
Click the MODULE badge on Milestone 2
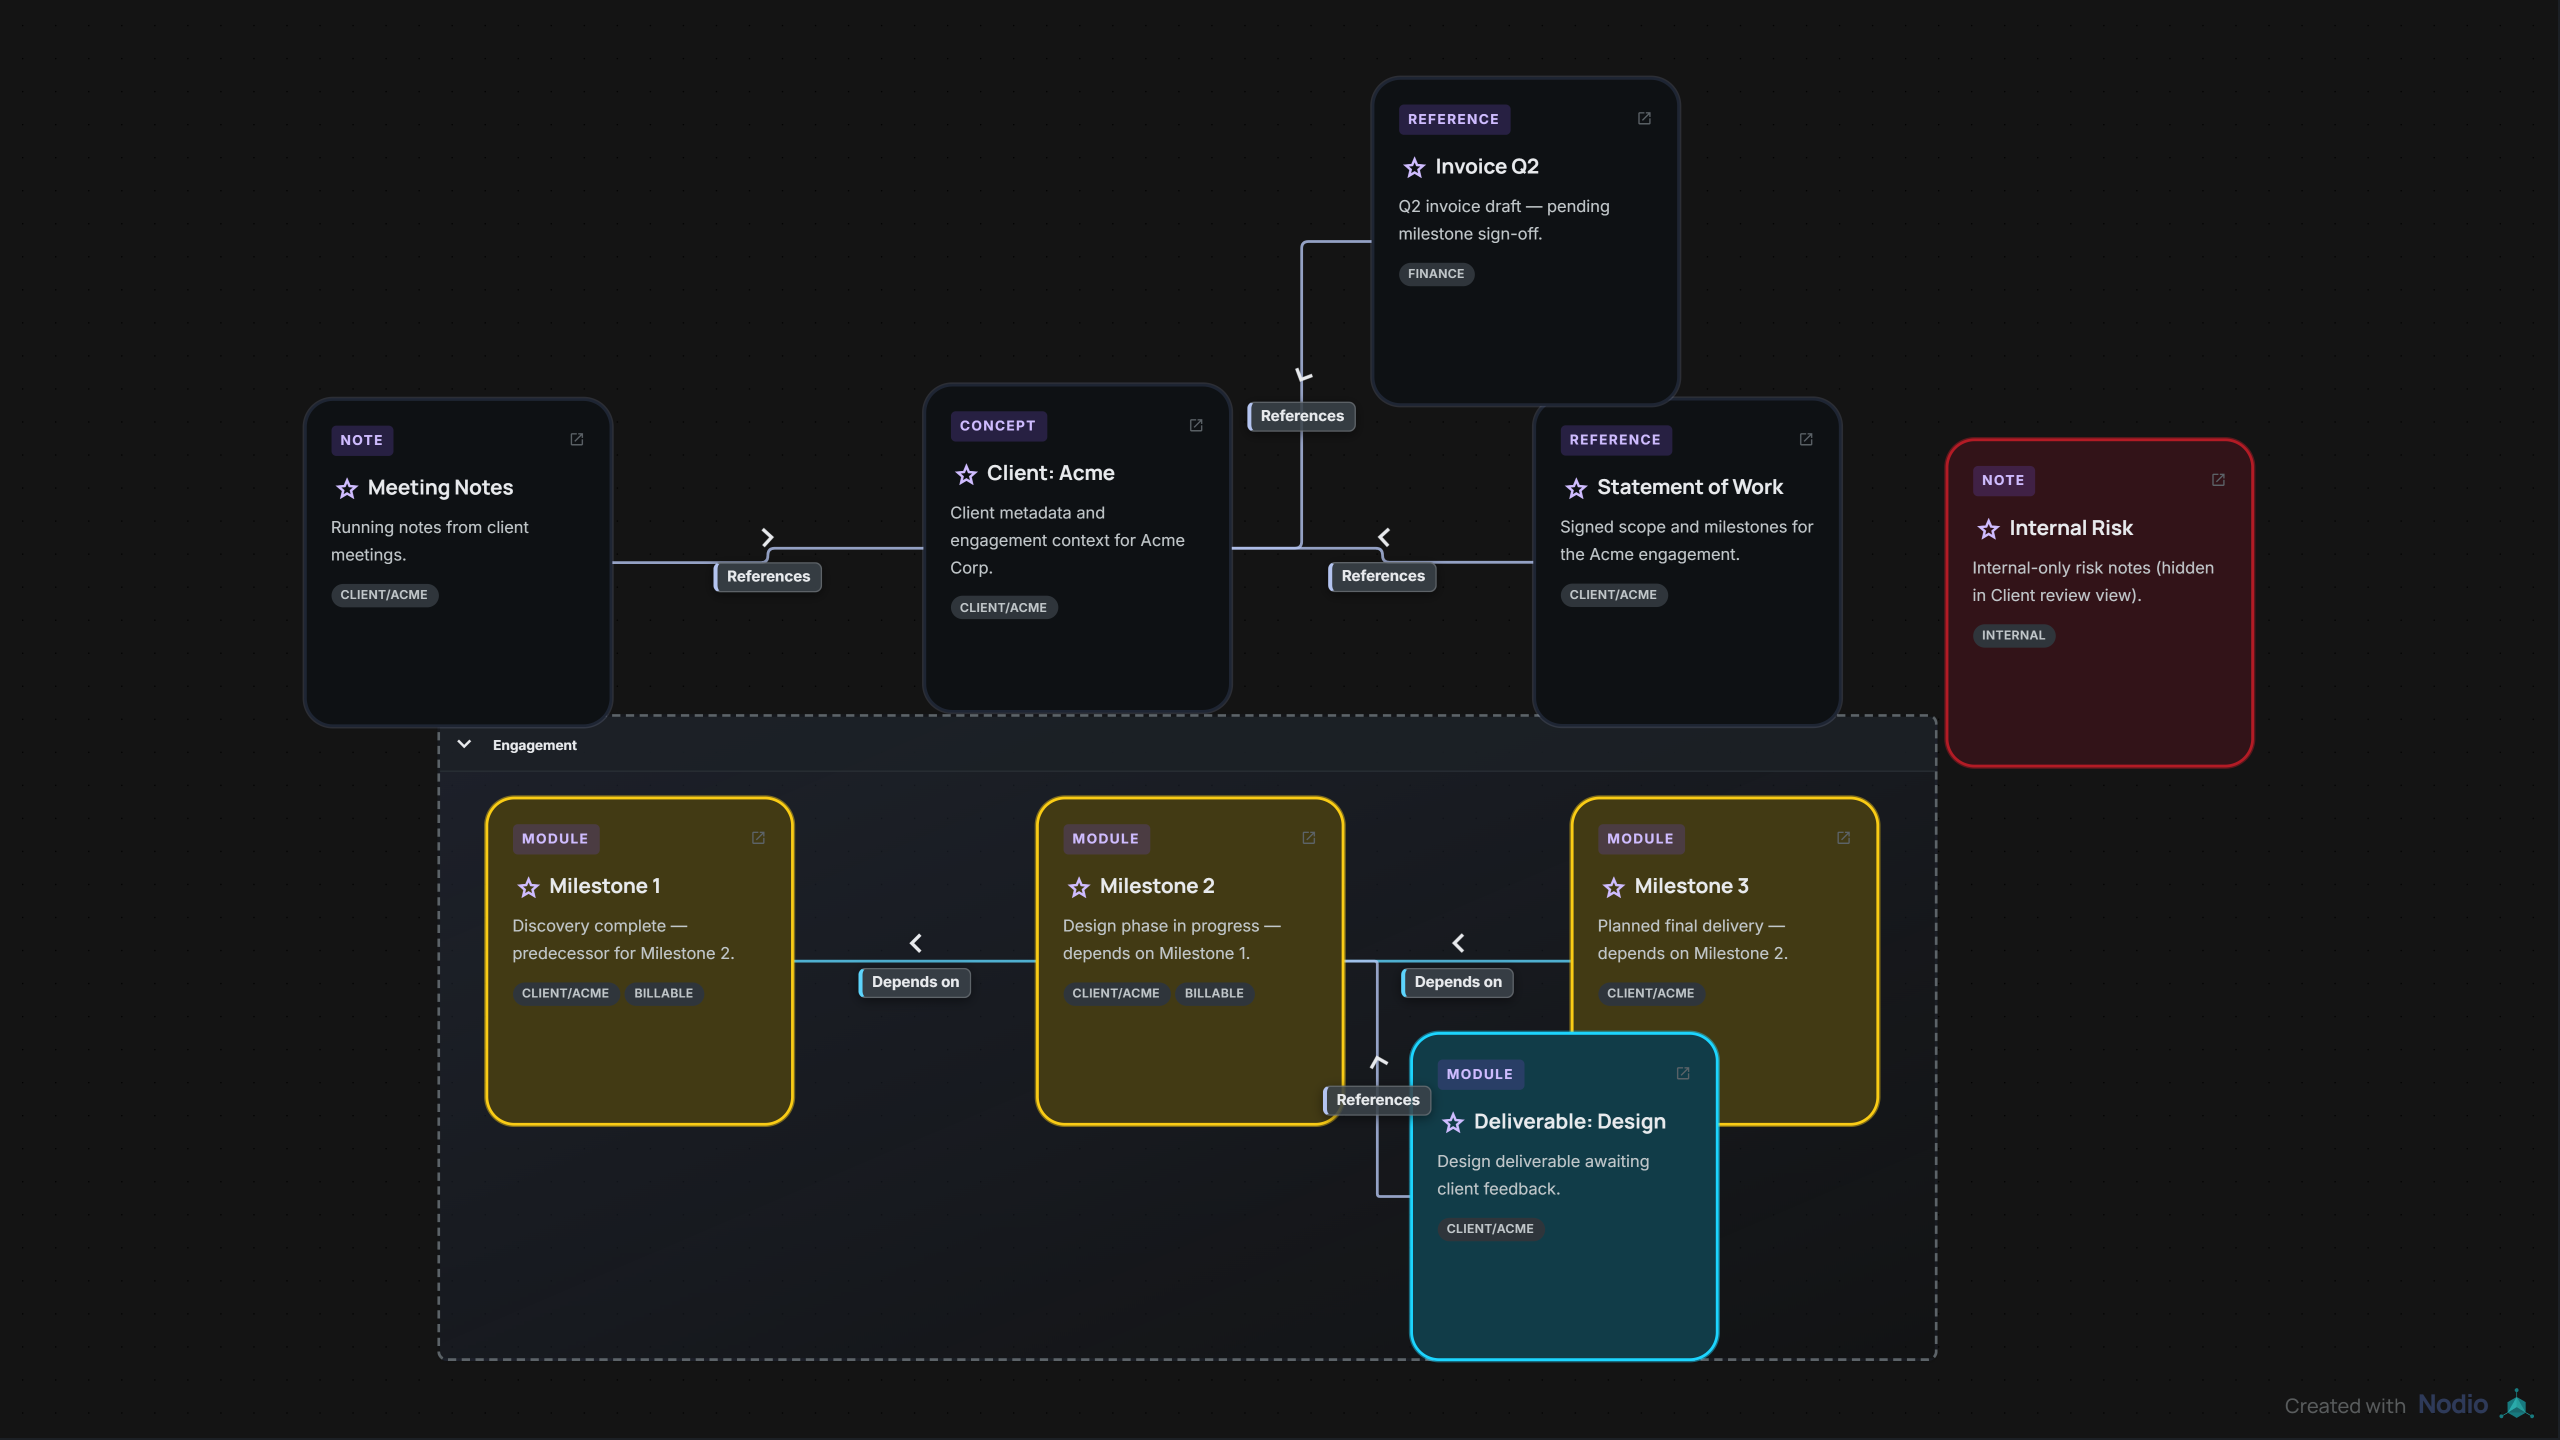pos(1106,839)
